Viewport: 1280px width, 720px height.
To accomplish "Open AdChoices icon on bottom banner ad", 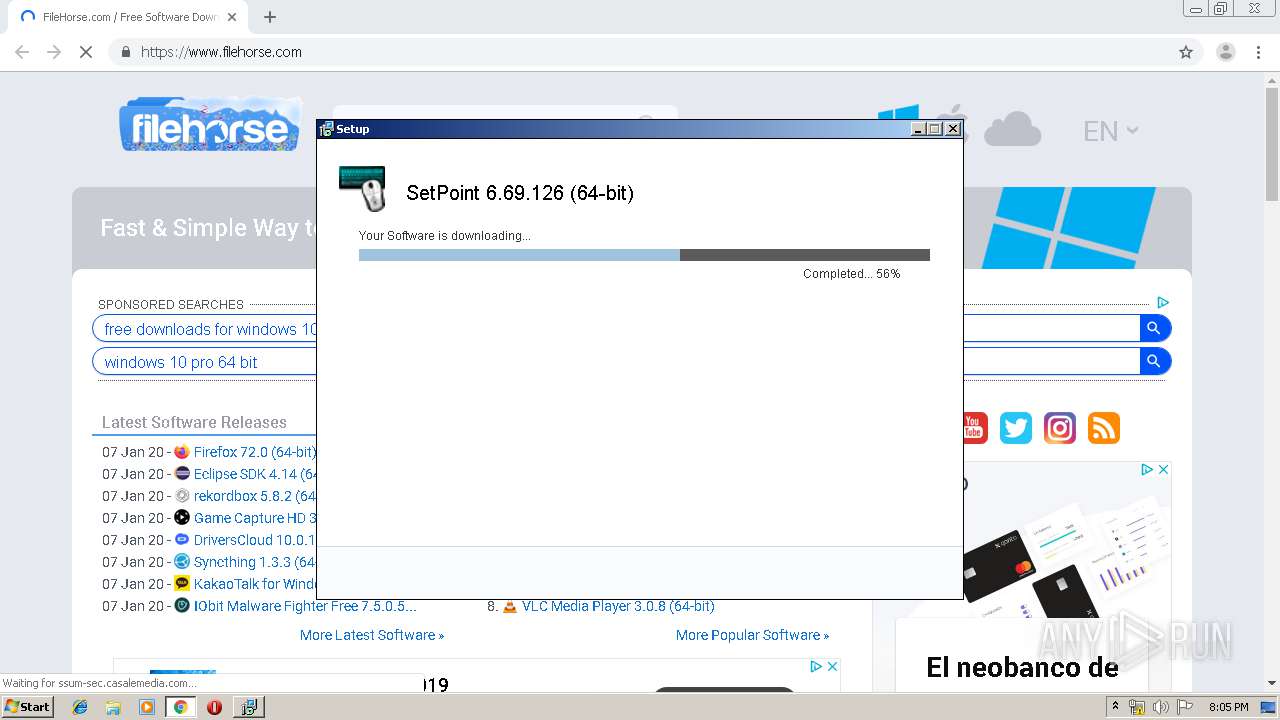I will click(816, 666).
